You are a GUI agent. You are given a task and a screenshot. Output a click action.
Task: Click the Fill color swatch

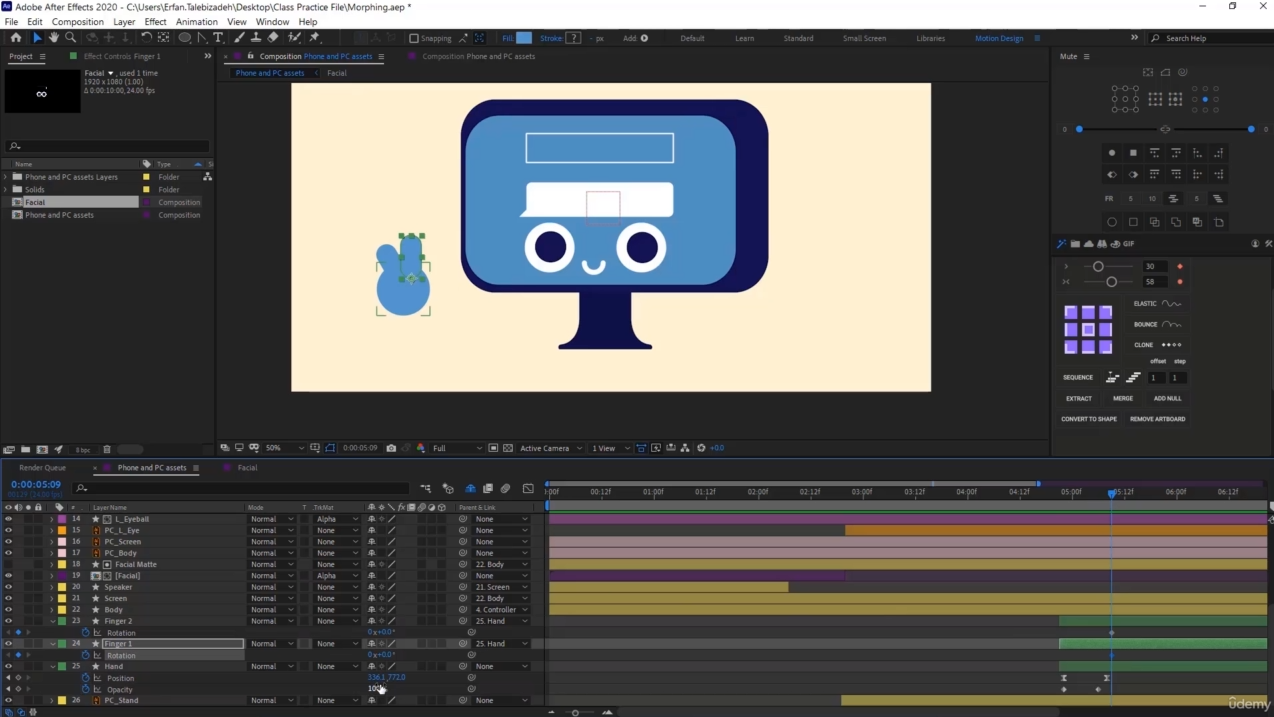(524, 38)
